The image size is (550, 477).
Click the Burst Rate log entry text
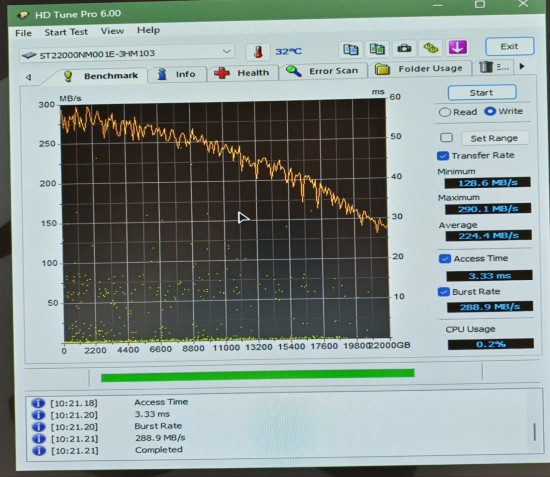pos(158,426)
